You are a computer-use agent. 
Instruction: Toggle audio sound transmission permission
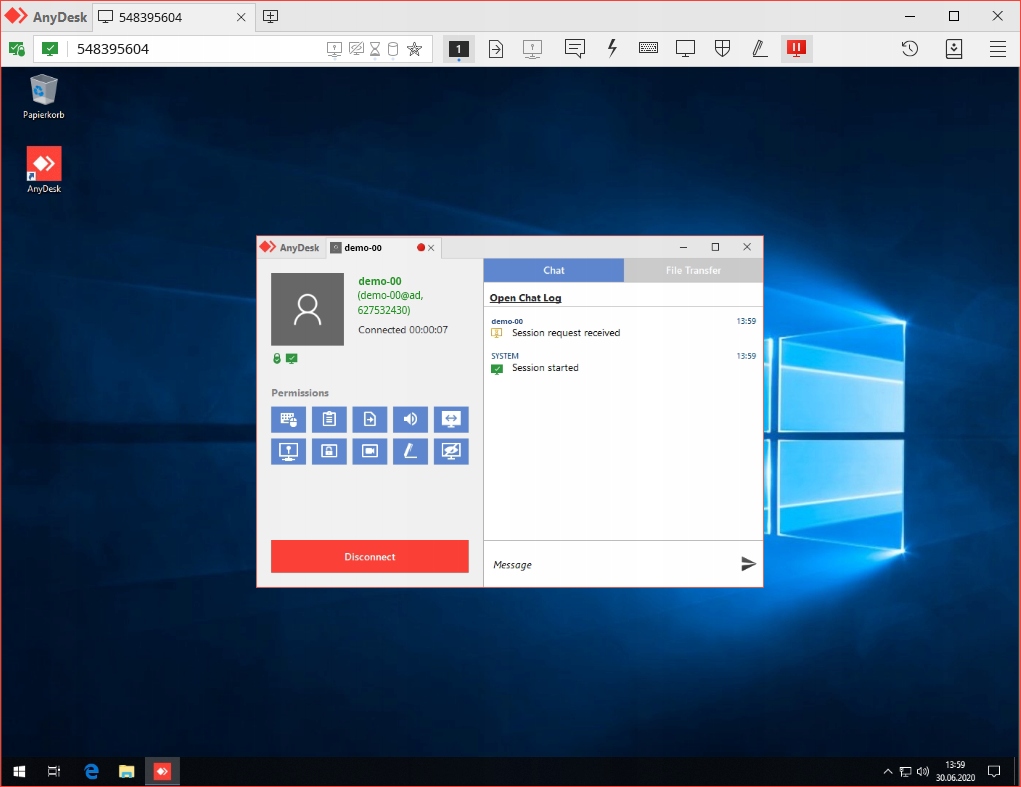coord(410,420)
